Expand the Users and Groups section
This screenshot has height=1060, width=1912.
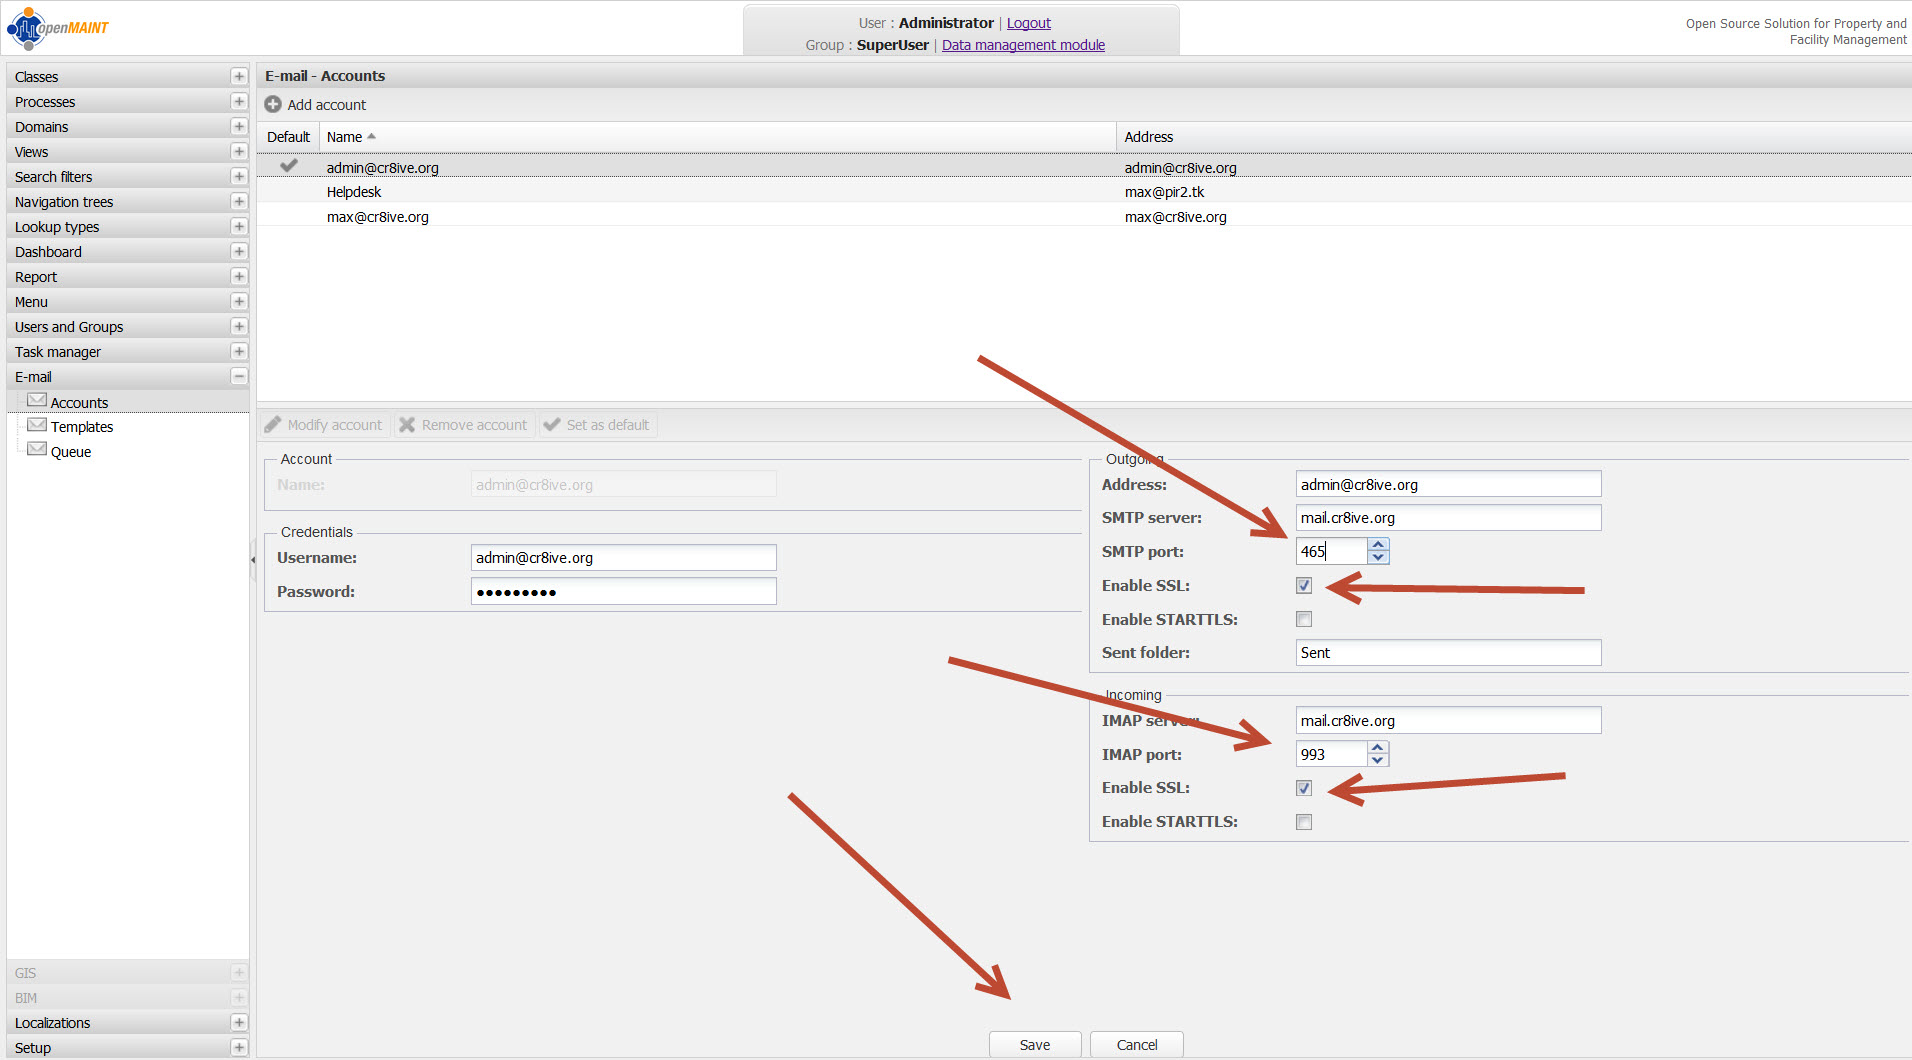coord(238,327)
